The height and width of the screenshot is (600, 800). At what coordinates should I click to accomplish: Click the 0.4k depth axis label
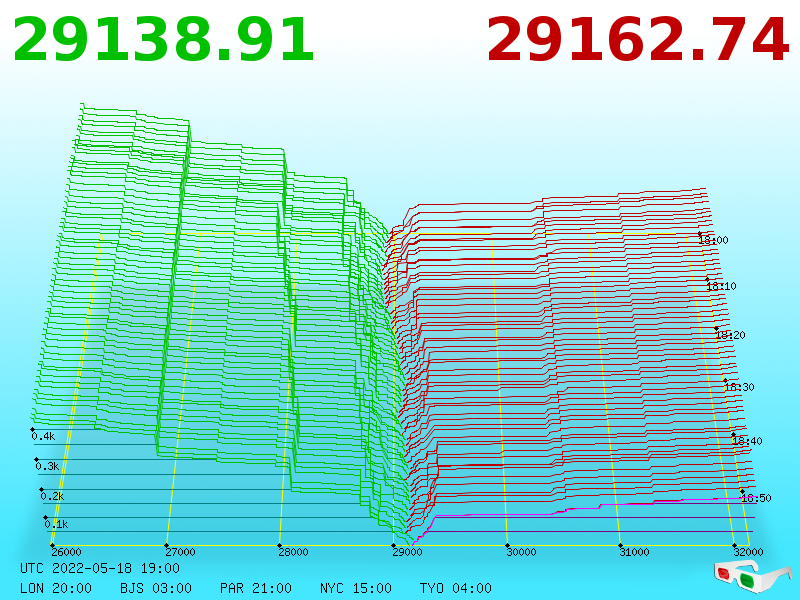43,436
